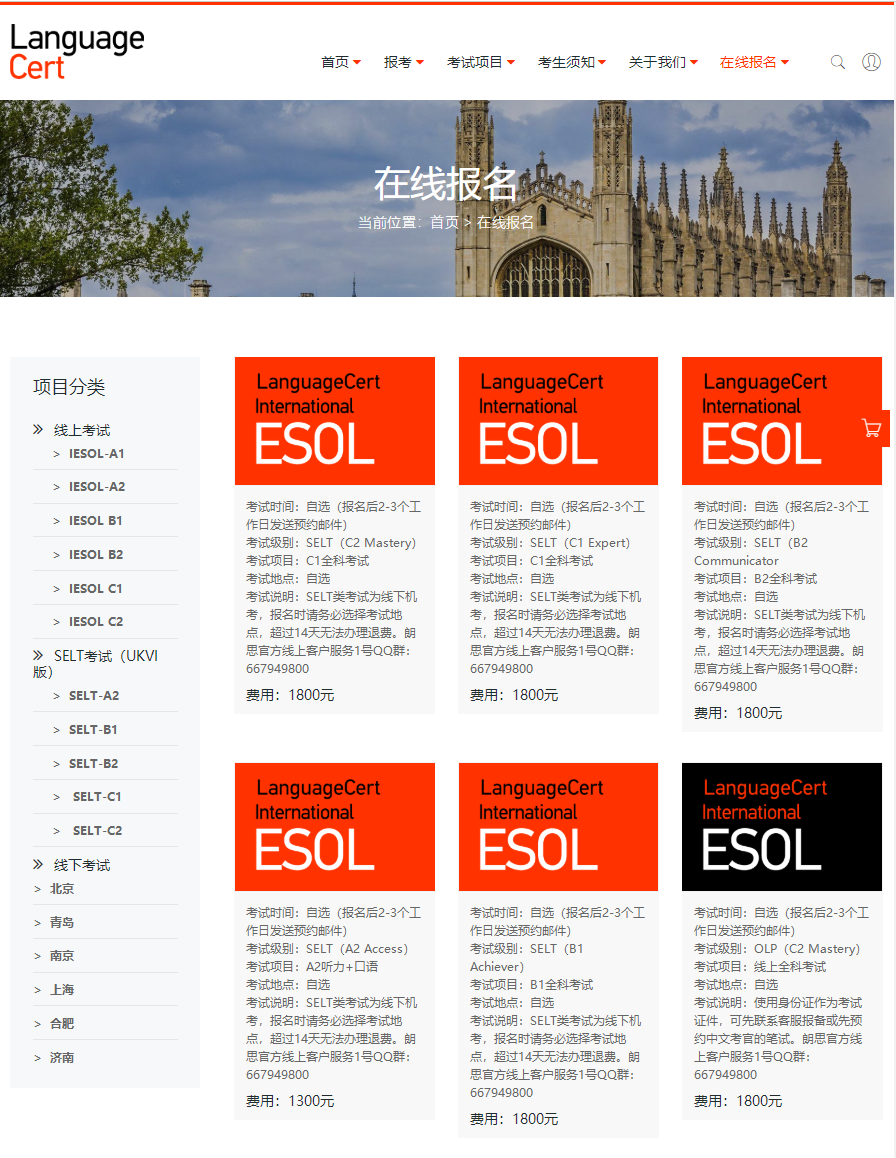Choose 北京 offline exam location
This screenshot has width=896, height=1158.
(x=62, y=888)
